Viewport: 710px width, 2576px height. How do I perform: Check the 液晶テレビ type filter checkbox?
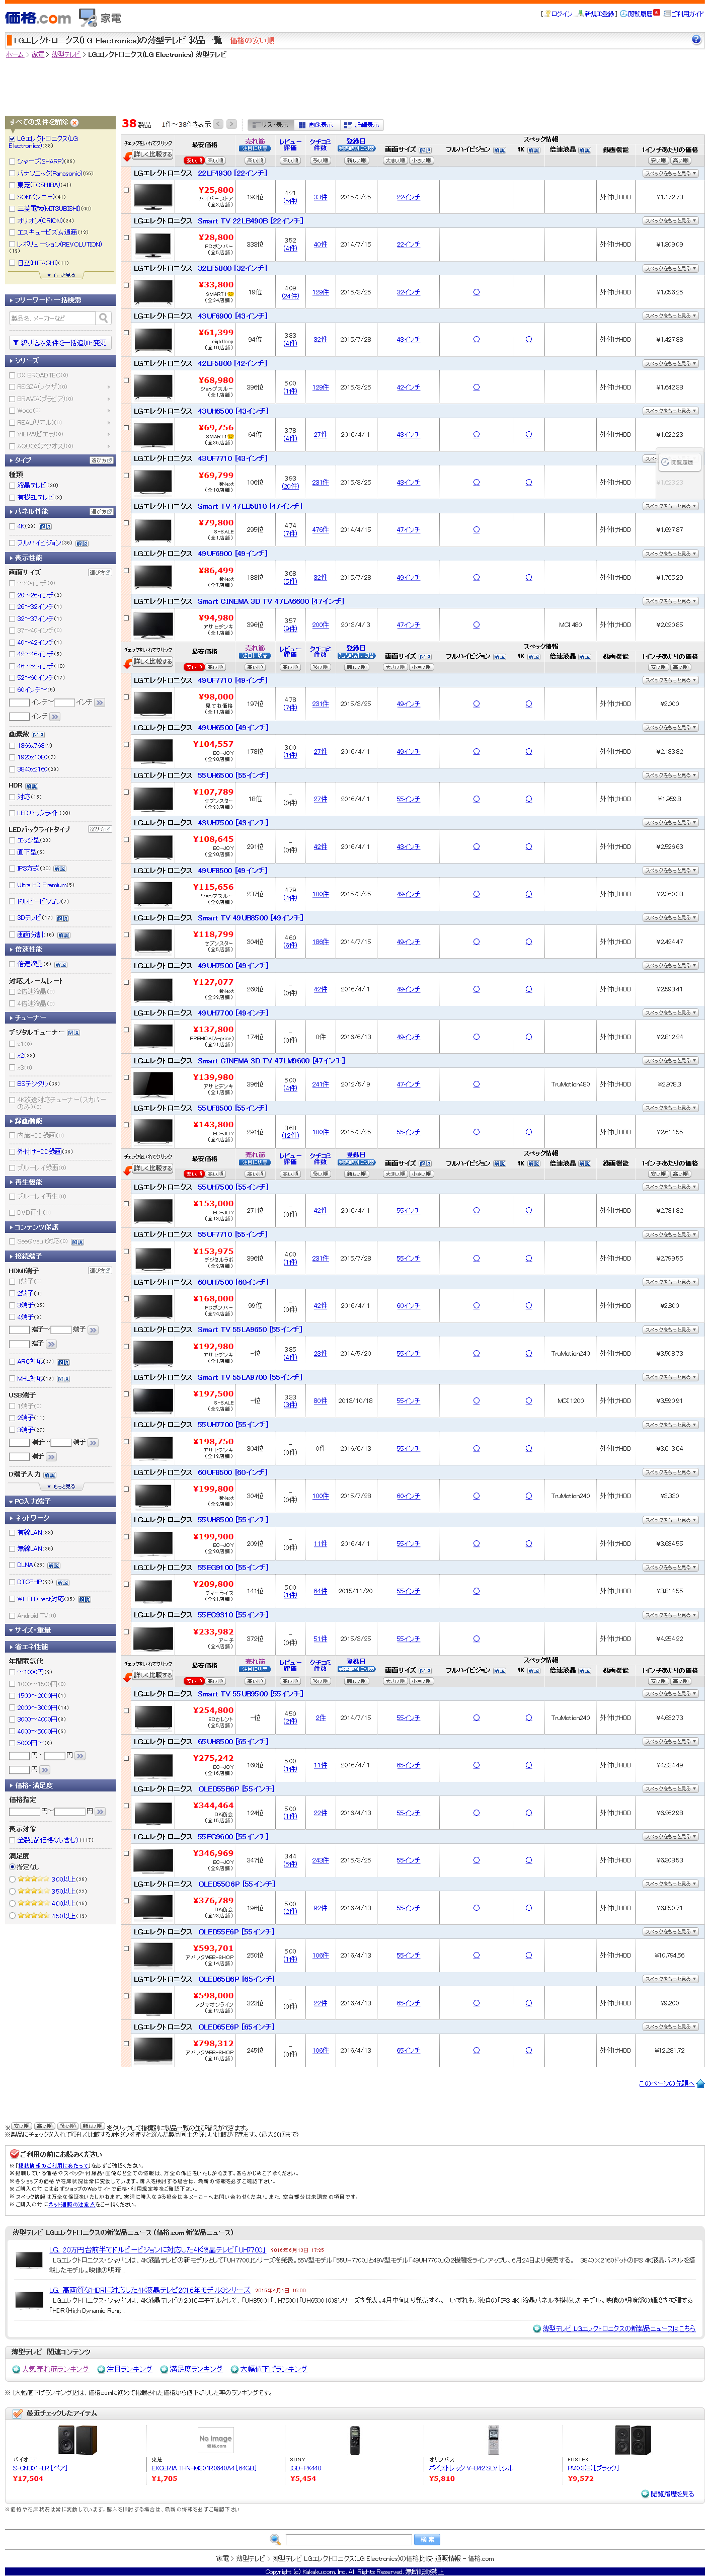12,485
